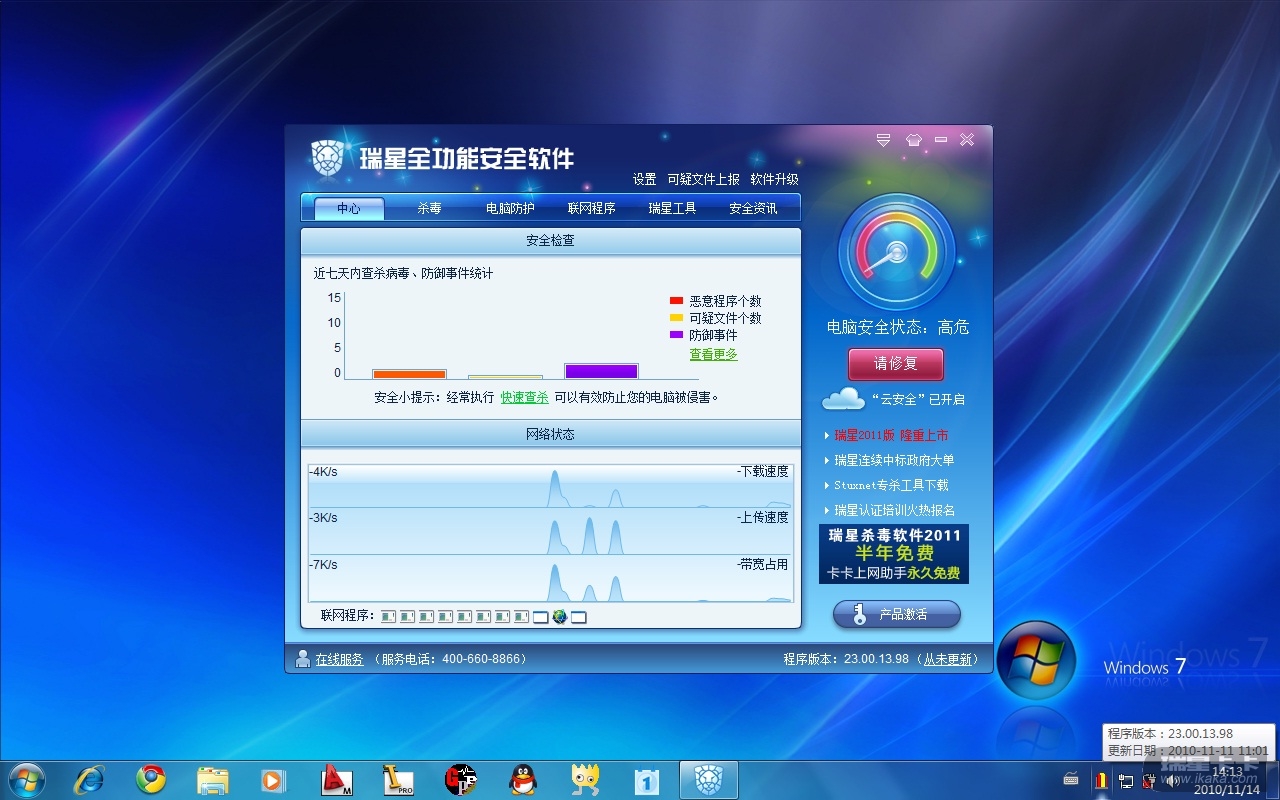This screenshot has width=1280, height=800.
Task: Launch Internet Explorer from the taskbar
Action: 90,780
